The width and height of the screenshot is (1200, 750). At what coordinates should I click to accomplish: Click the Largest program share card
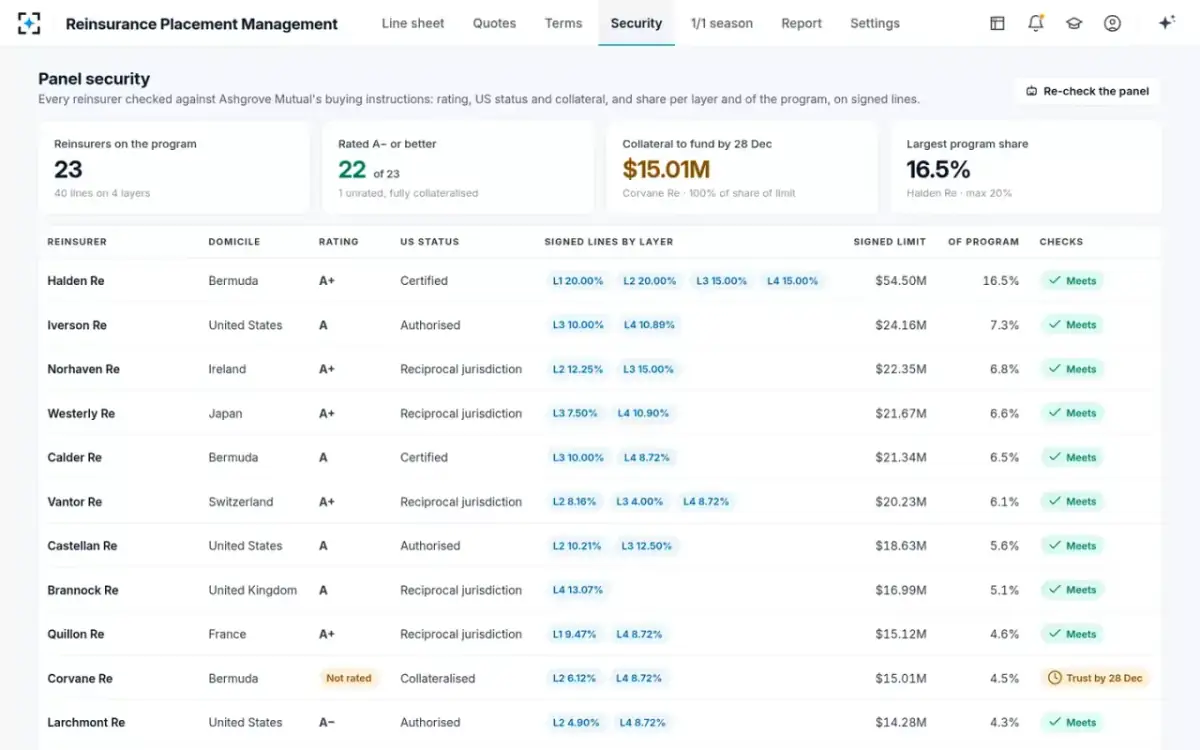tap(1026, 167)
